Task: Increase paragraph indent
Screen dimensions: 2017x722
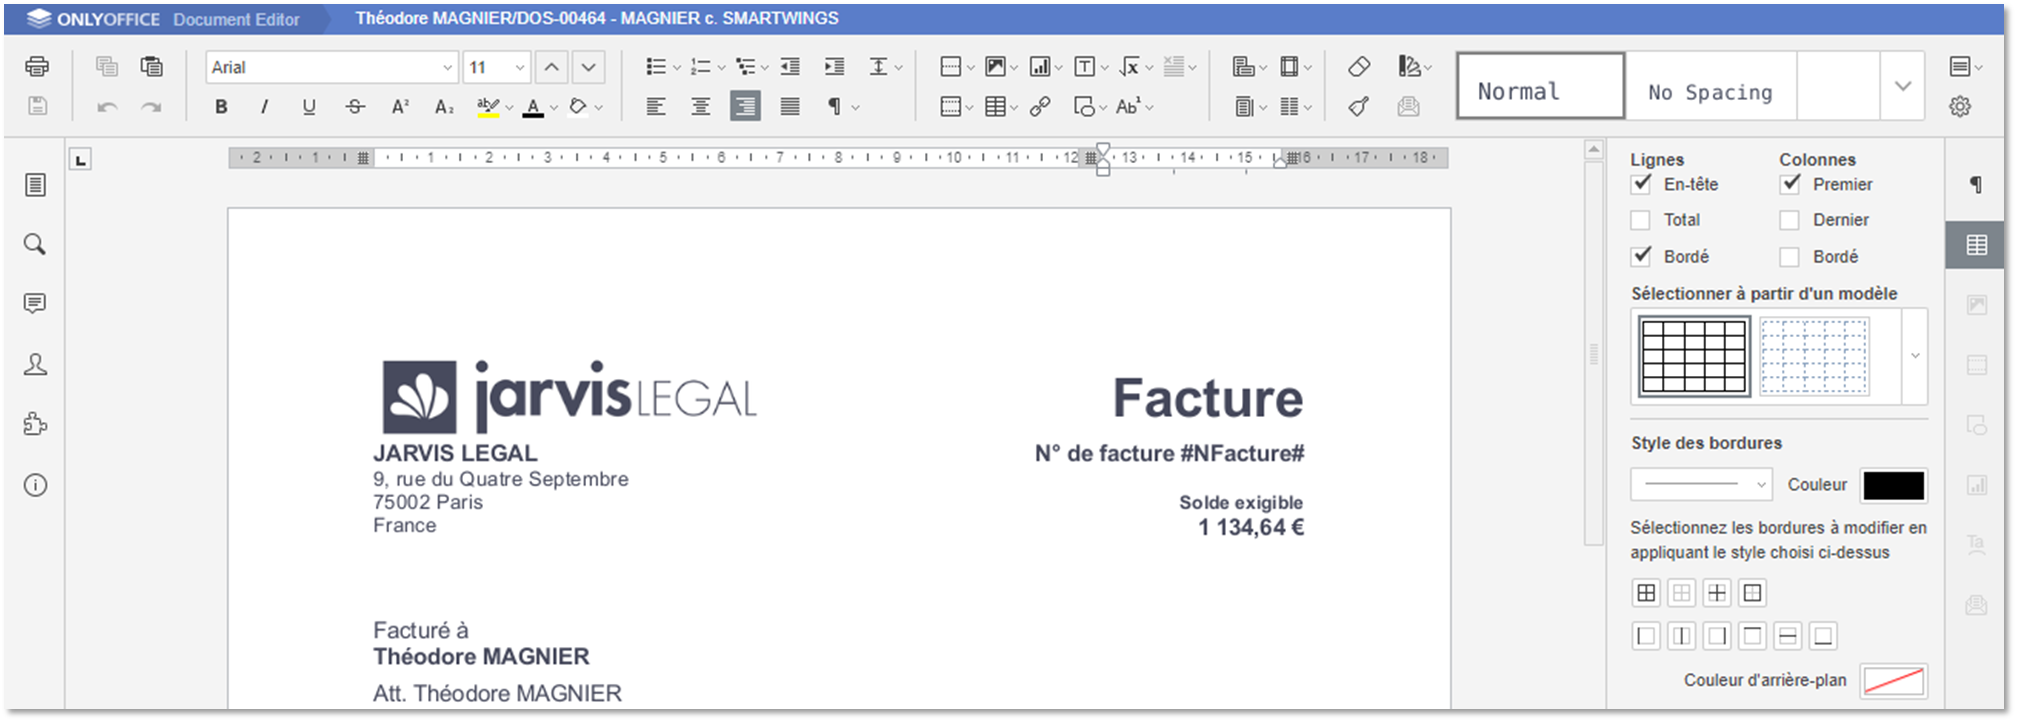Action: [834, 67]
